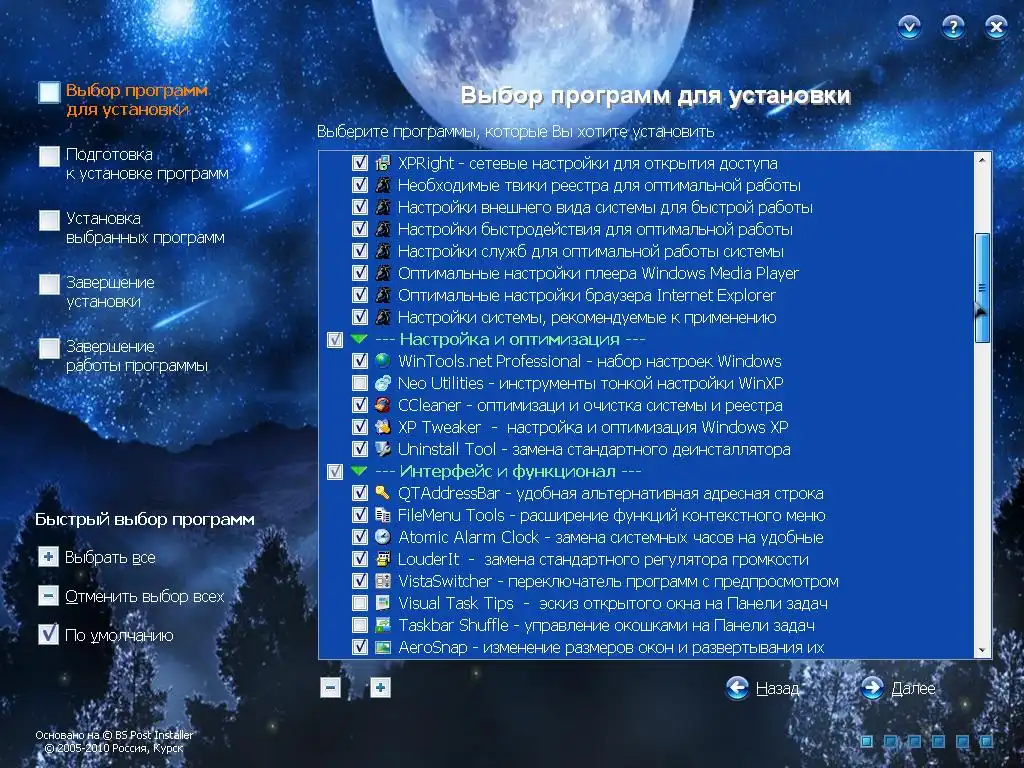Click the scrollbar up arrow
Viewport: 1024px width, 768px height.
pos(982,159)
